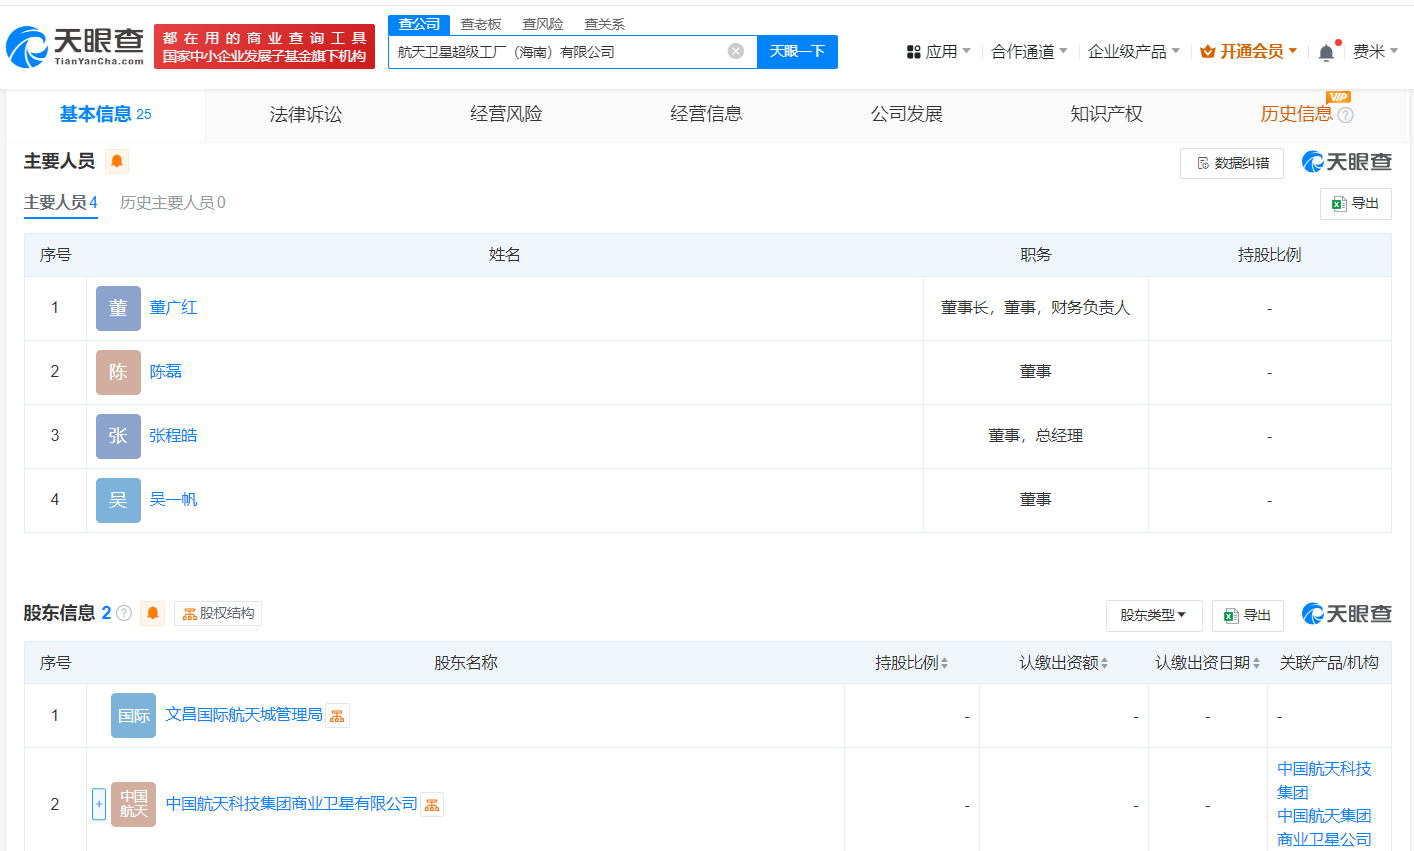1414x851 pixels.
Task: Open the 股东类型 filter dropdown
Action: (x=1153, y=615)
